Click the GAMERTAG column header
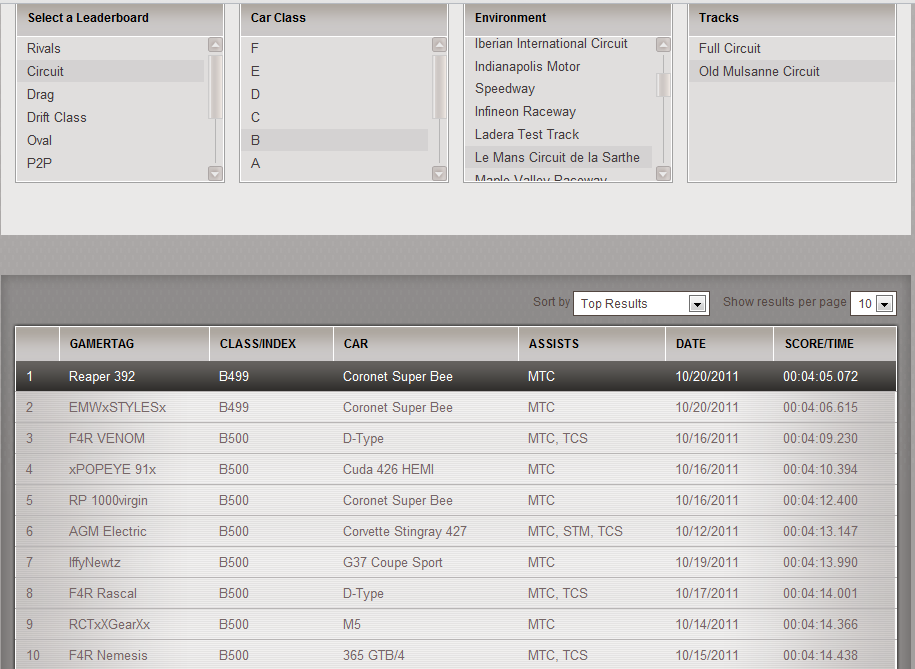This screenshot has height=669, width=915. point(102,343)
